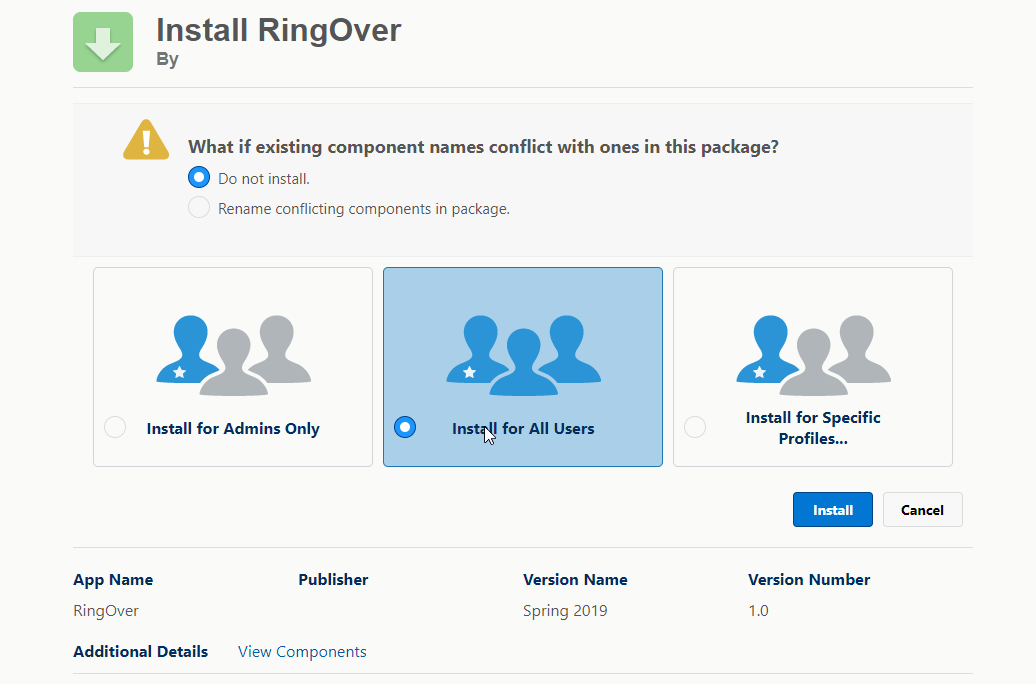Click the 'Spring 2019' version name value

click(565, 611)
